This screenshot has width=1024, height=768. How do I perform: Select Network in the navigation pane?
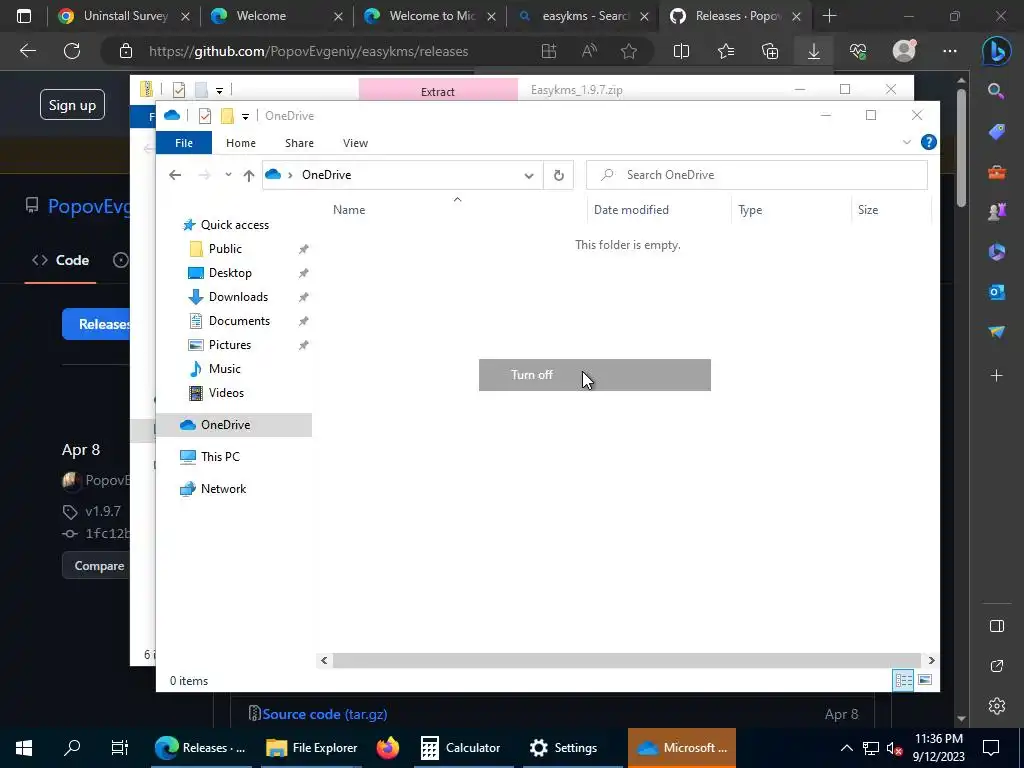223,488
